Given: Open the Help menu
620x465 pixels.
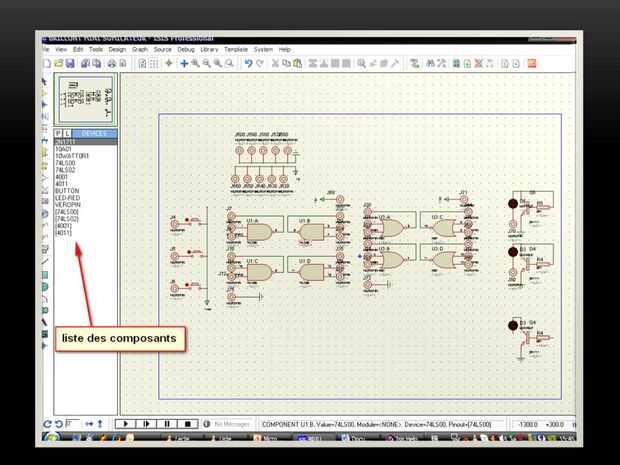Looking at the screenshot, I should coord(285,49).
